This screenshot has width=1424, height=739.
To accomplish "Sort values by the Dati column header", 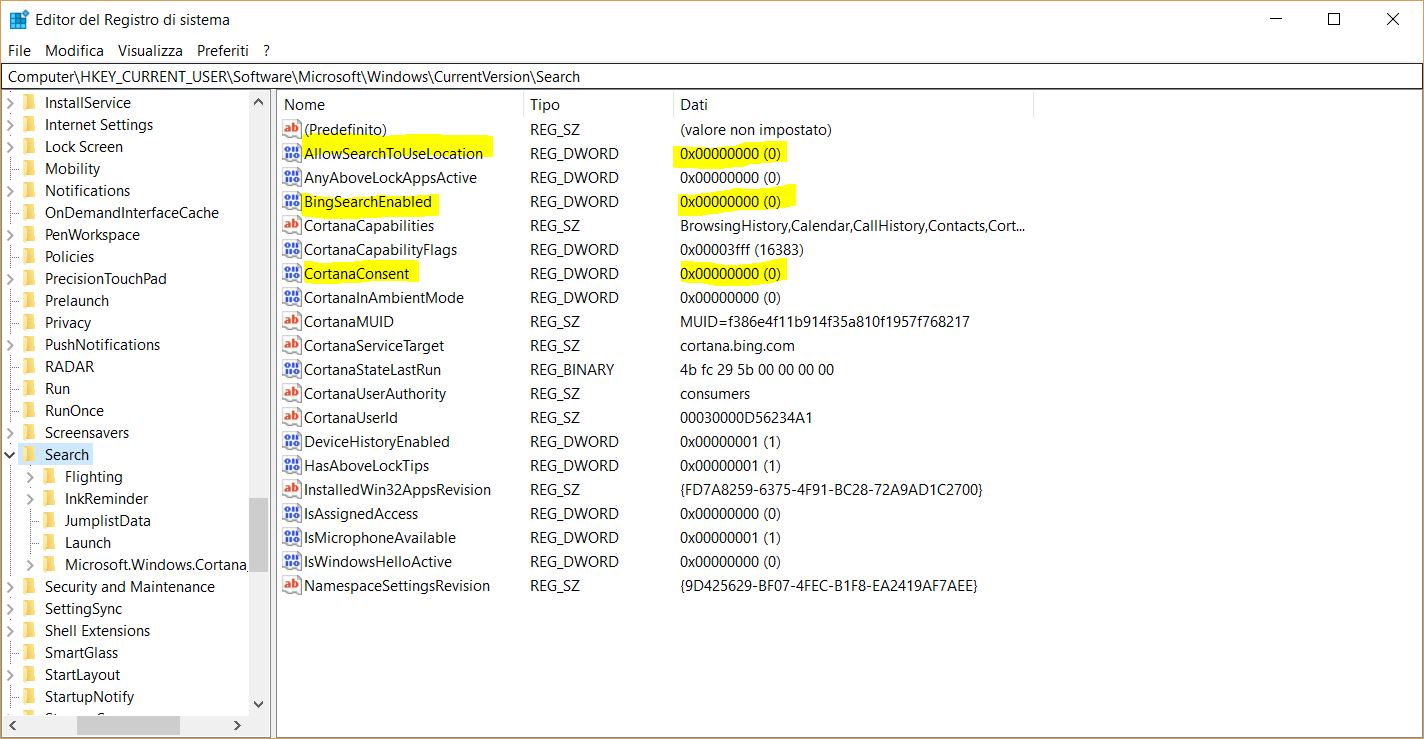I will point(853,104).
